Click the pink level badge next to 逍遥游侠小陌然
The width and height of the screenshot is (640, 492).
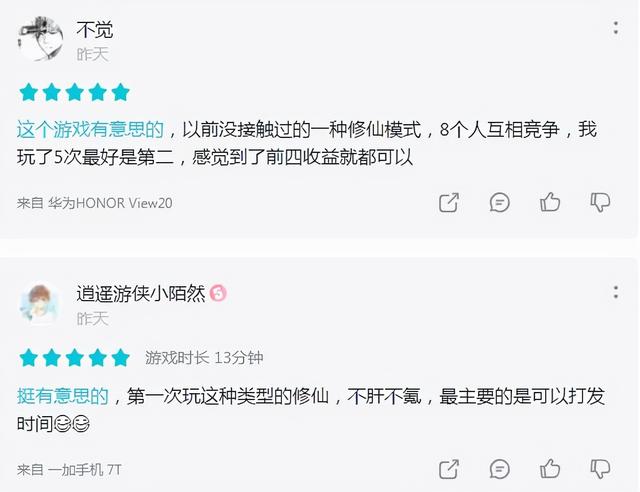click(x=218, y=293)
